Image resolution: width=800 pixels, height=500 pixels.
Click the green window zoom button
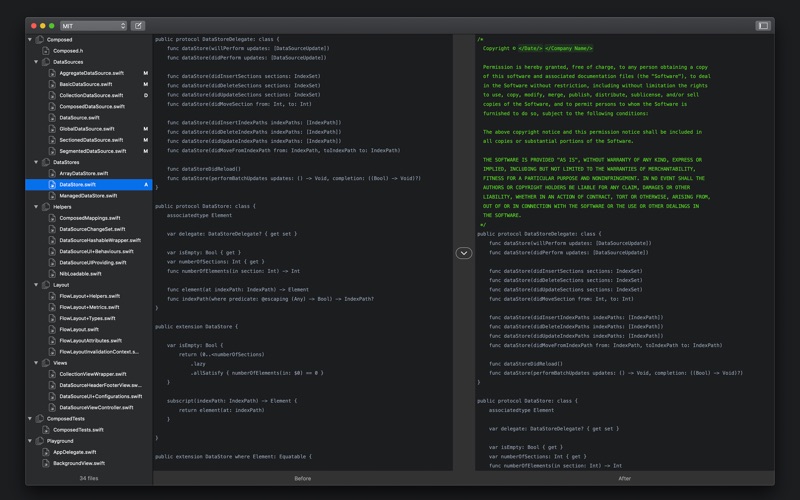pos(52,26)
